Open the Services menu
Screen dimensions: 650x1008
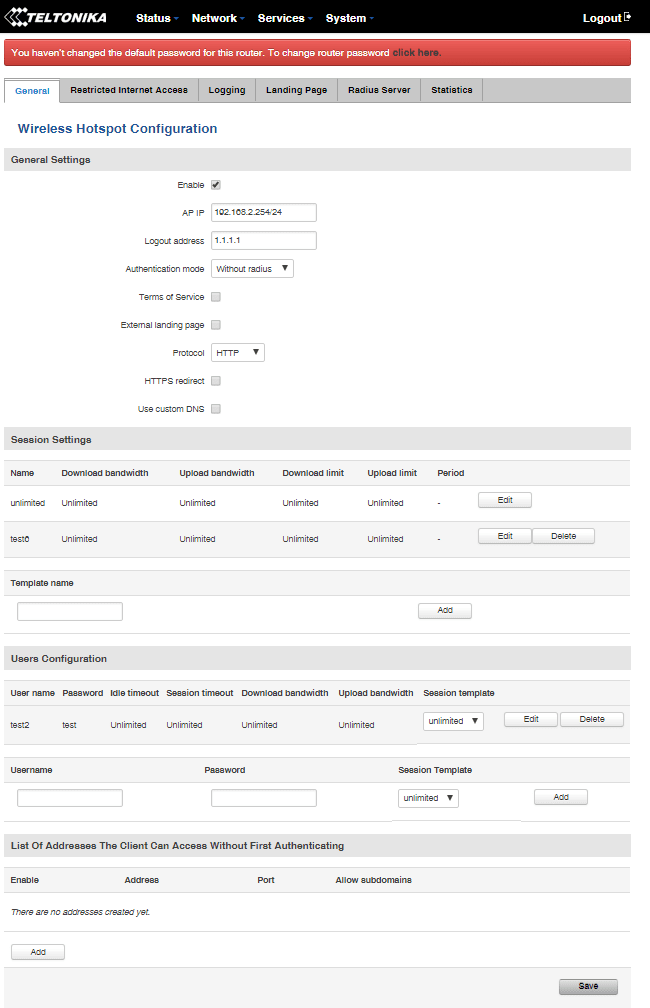(x=285, y=18)
